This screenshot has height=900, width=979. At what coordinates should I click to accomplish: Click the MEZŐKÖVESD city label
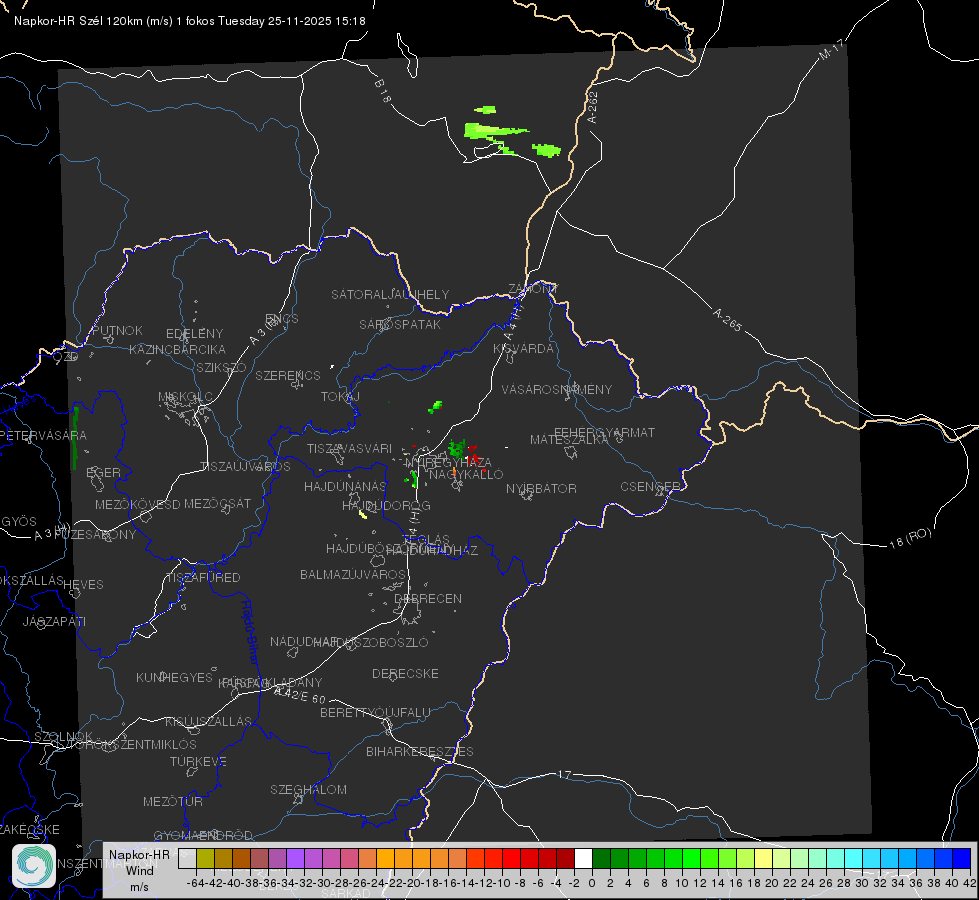tap(137, 504)
